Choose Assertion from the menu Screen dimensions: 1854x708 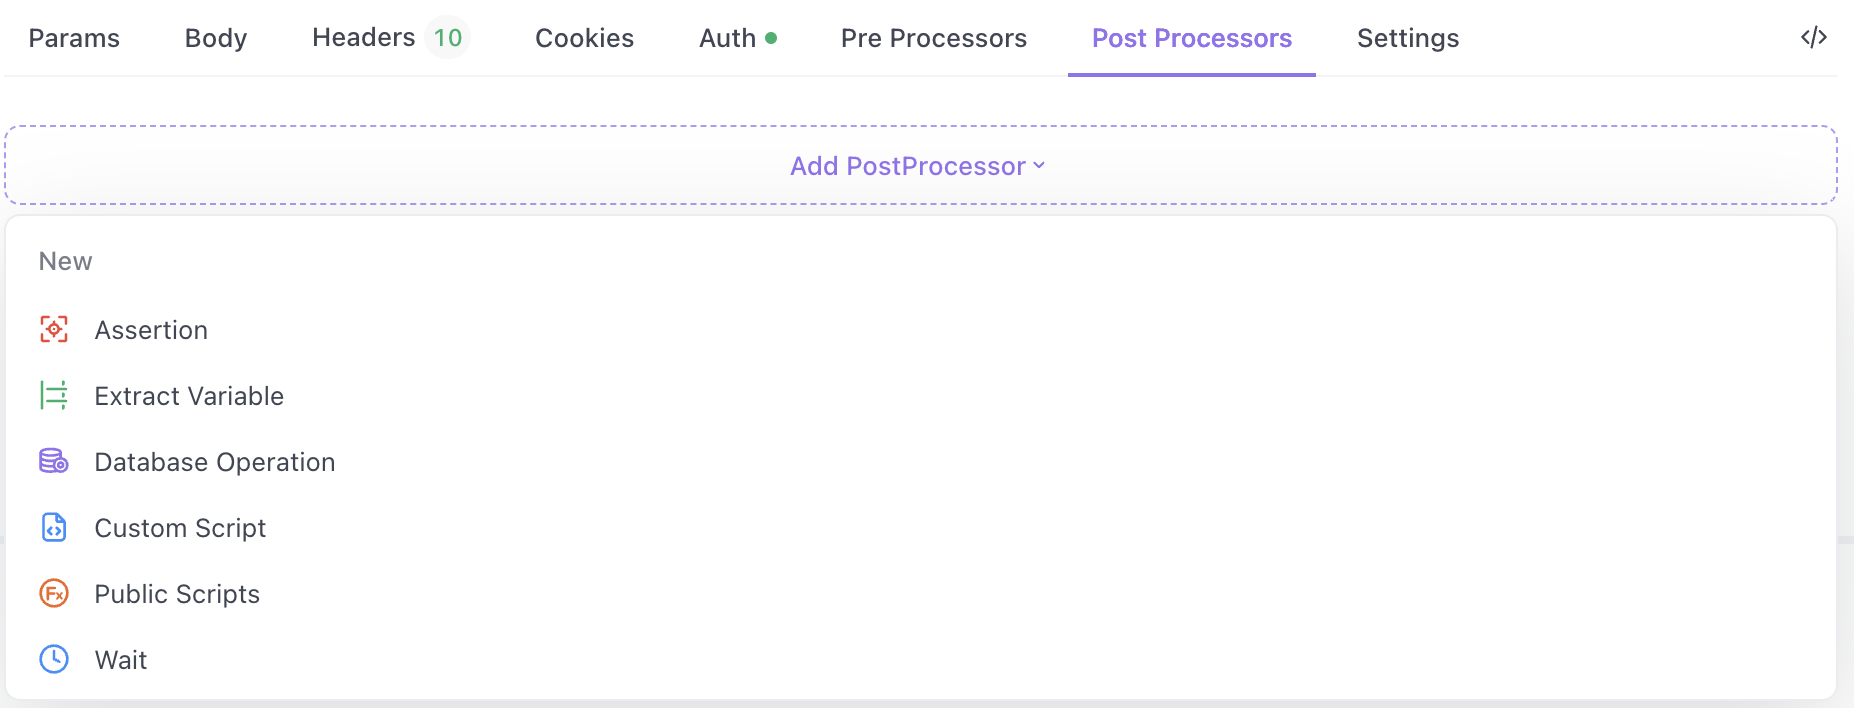click(x=151, y=330)
